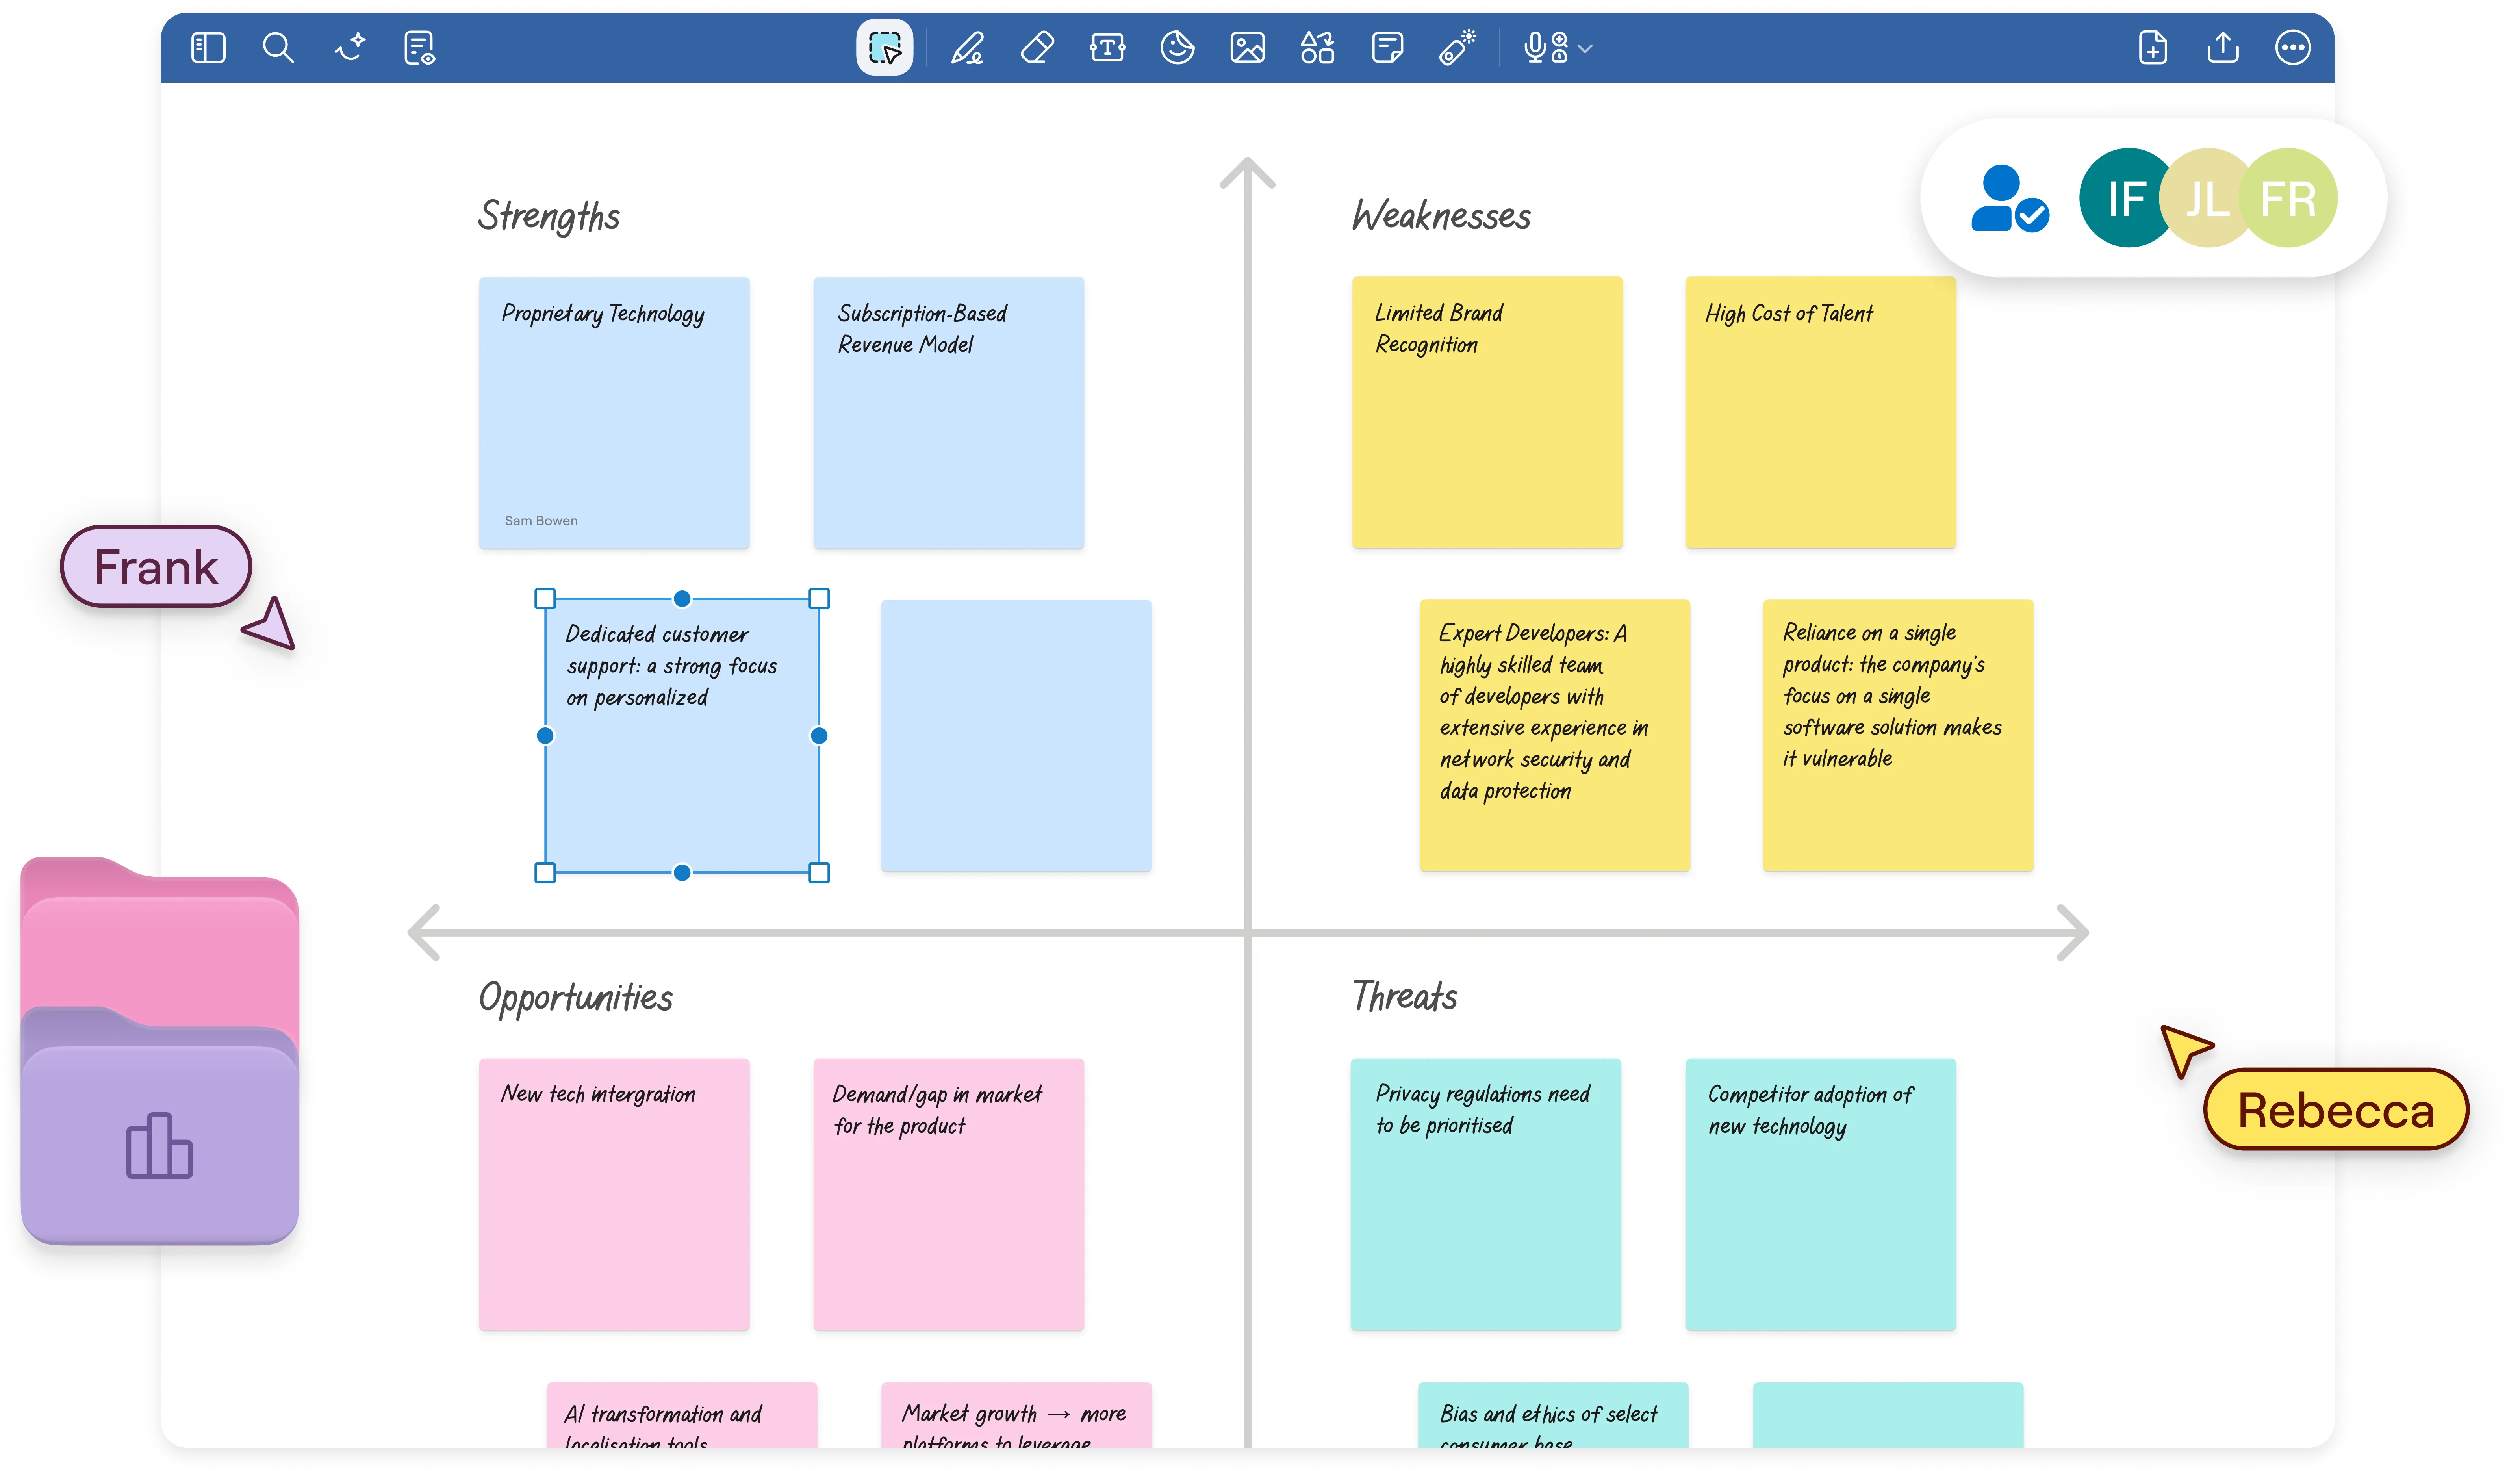Viewport: 2520px width, 1473px height.
Task: Click the add page button
Action: pos(2152,47)
